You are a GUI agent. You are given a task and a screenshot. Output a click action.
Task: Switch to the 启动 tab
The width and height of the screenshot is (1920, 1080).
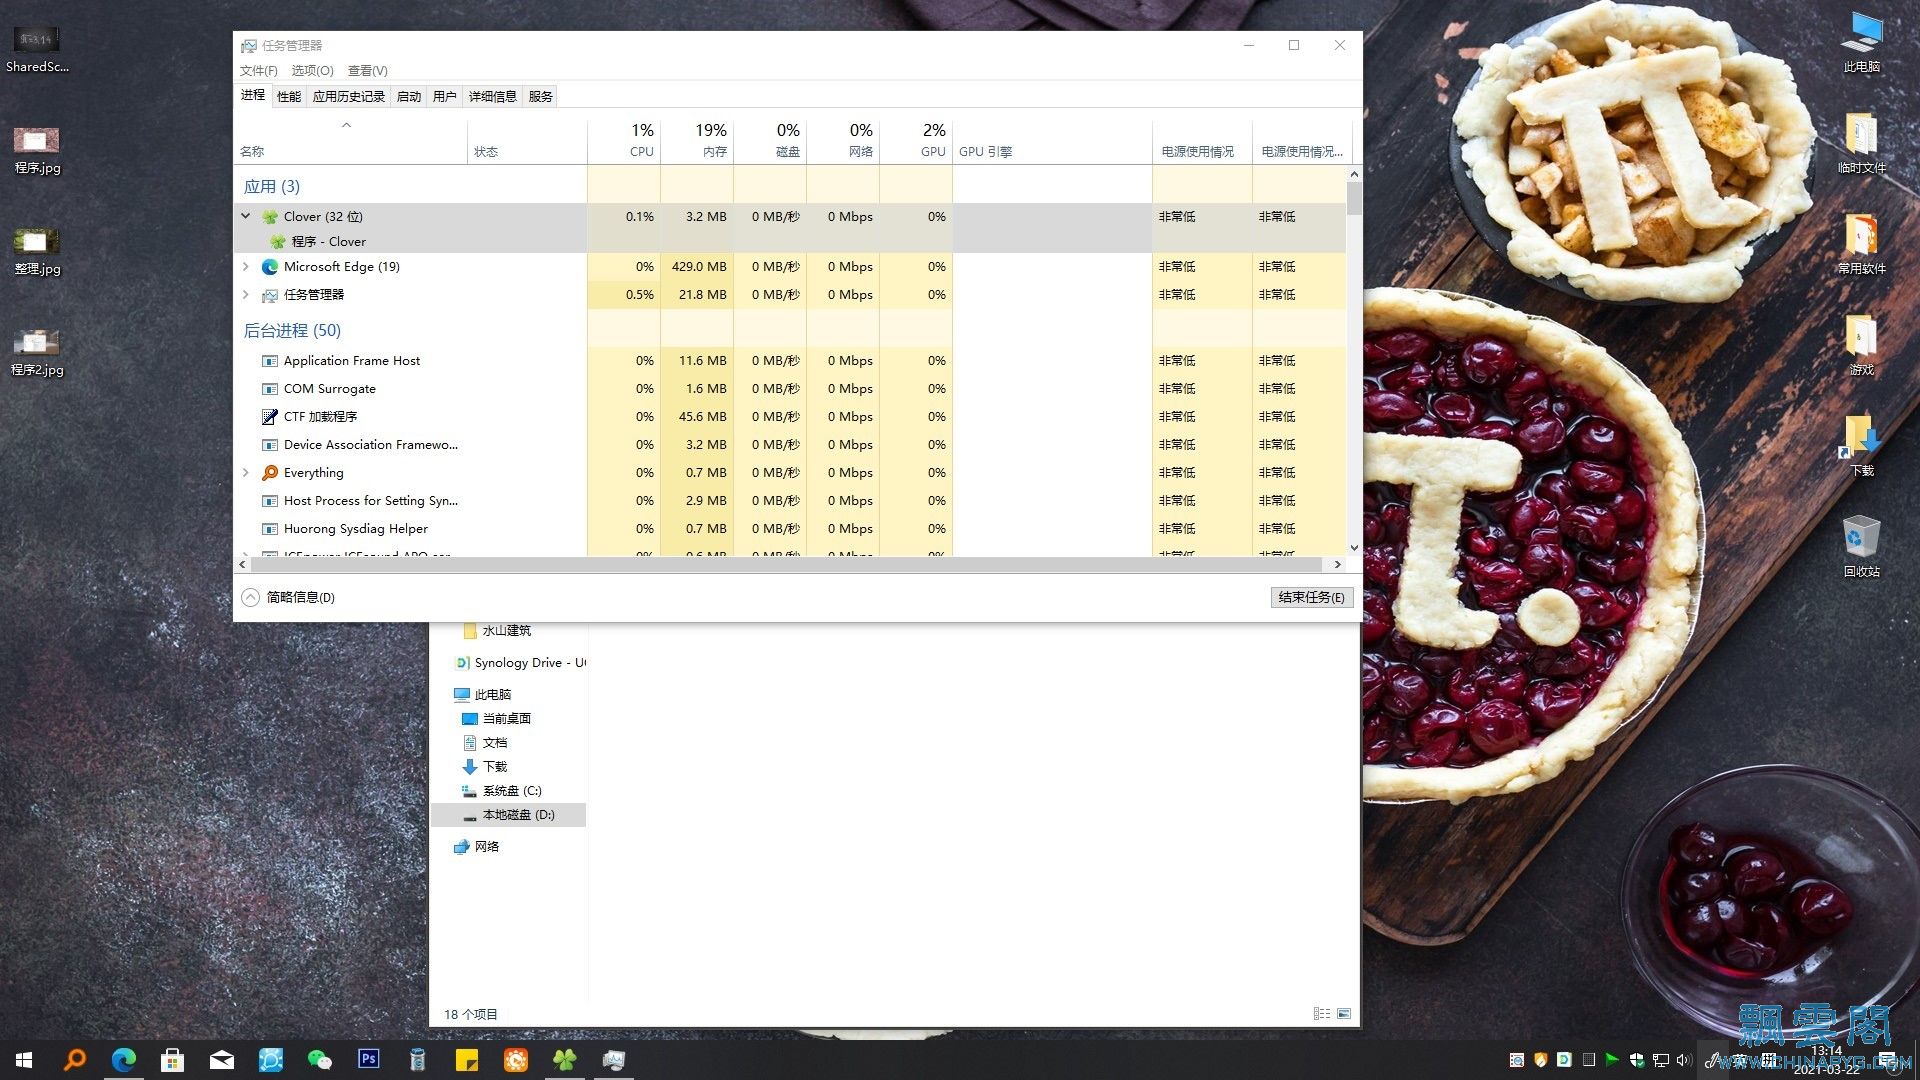point(409,97)
